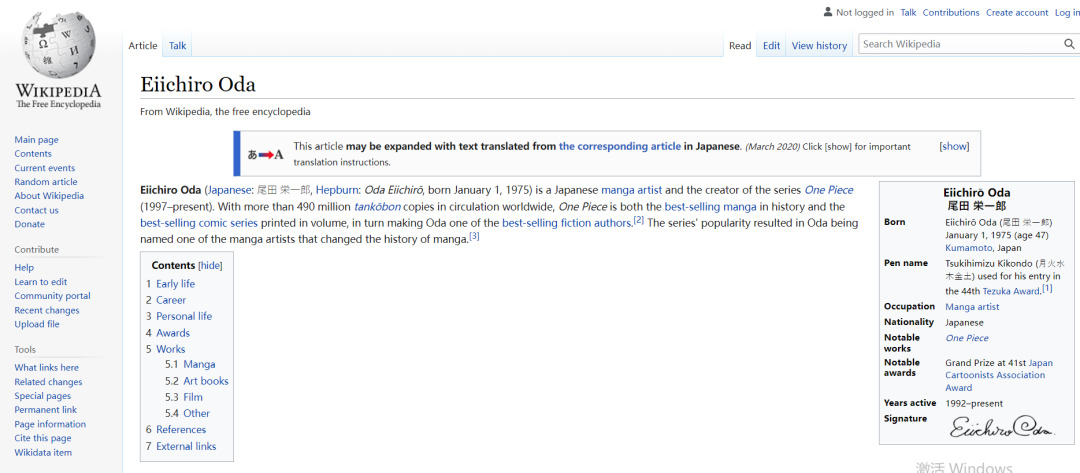
Task: Jump to the Early life section
Action: tap(176, 284)
